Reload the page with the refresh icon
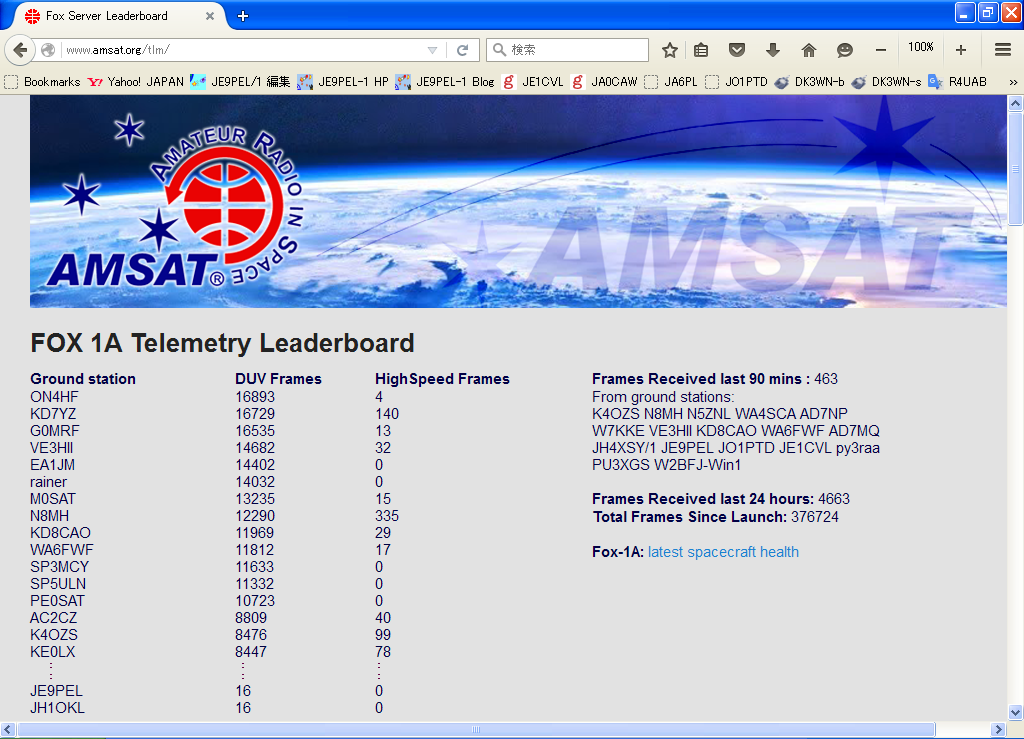Image resolution: width=1024 pixels, height=739 pixels. point(462,50)
